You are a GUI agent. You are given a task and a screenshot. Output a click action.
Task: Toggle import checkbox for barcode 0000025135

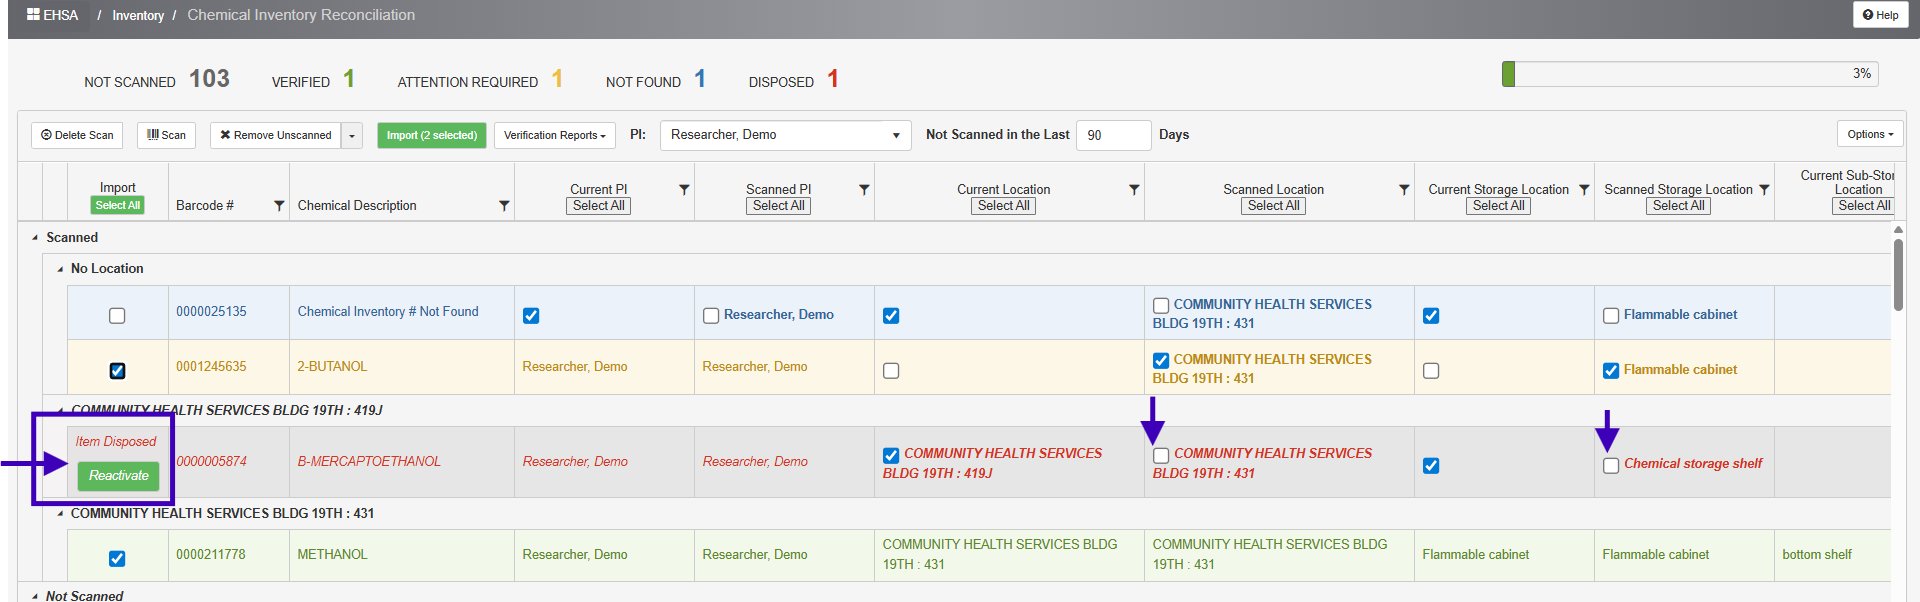click(117, 316)
